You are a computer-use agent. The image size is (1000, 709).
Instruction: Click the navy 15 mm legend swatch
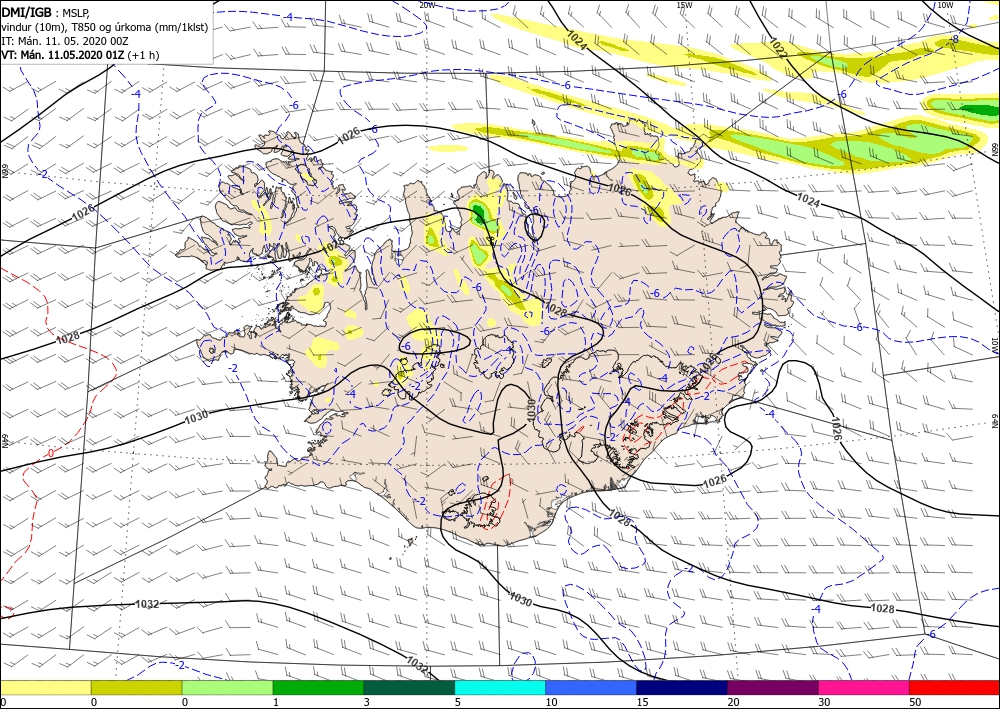682,687
